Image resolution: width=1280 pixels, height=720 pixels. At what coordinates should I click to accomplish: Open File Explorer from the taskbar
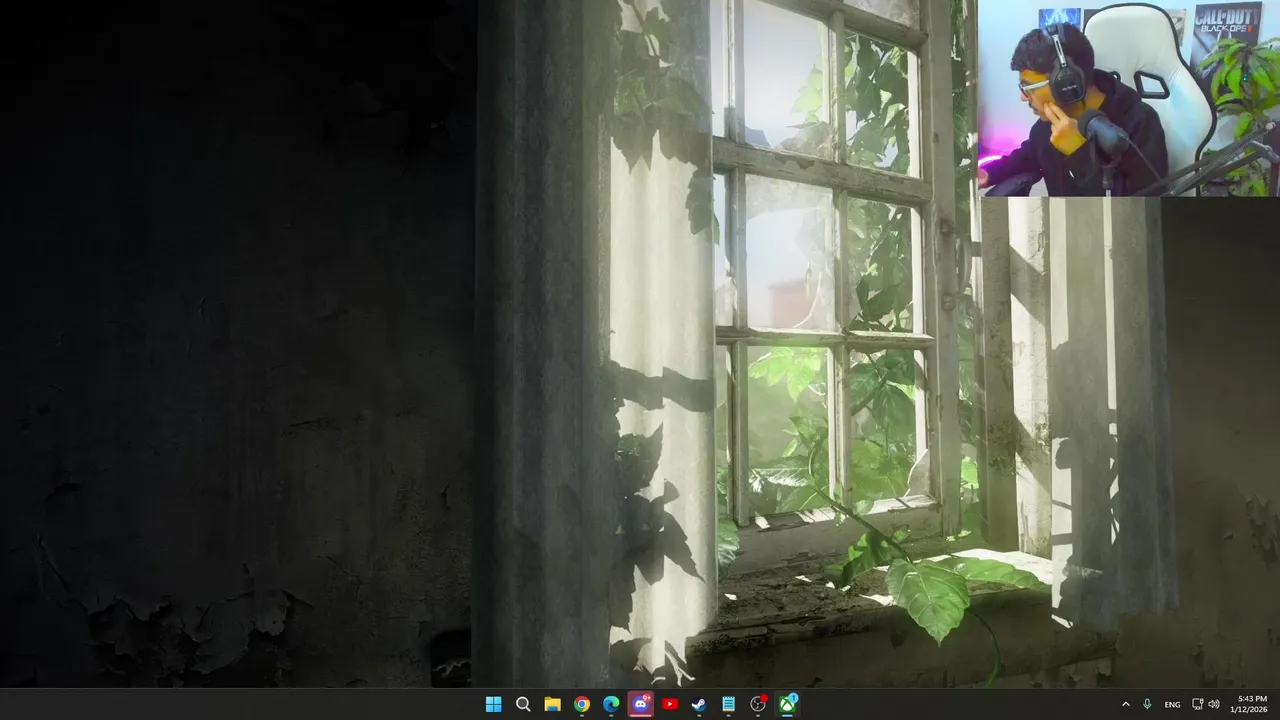pyautogui.click(x=552, y=704)
